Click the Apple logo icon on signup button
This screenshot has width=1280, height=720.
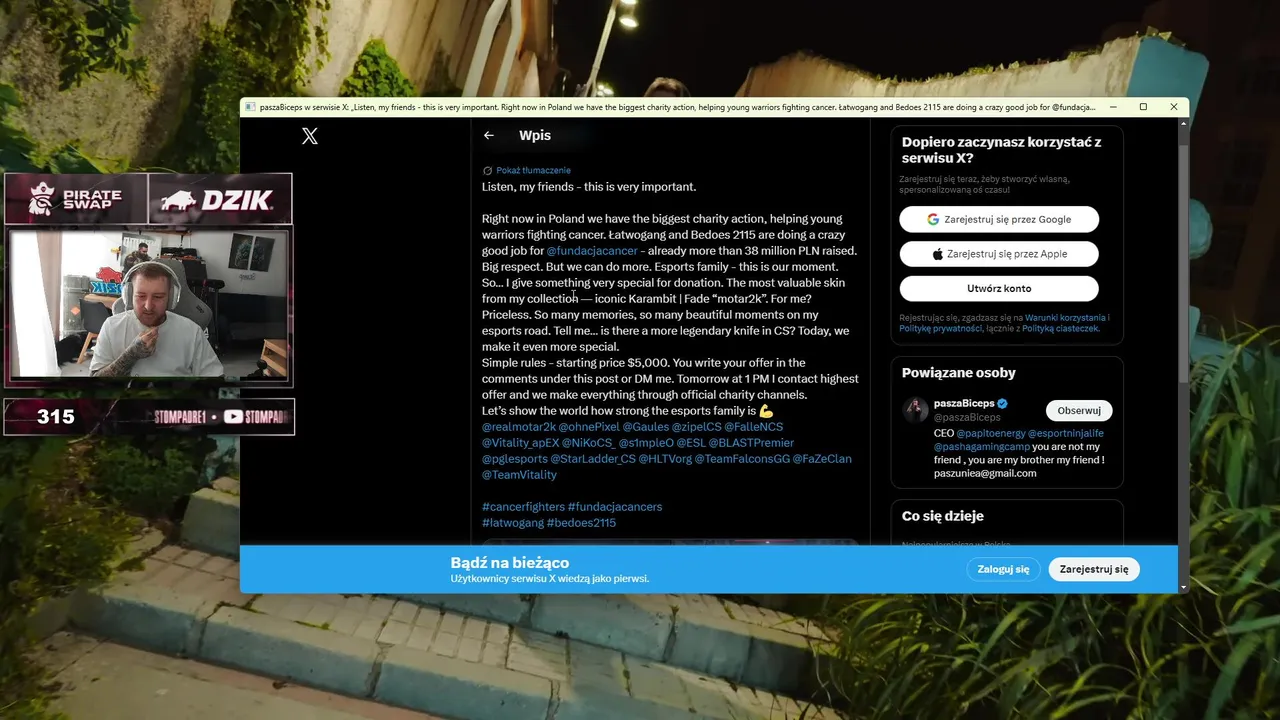click(x=937, y=254)
